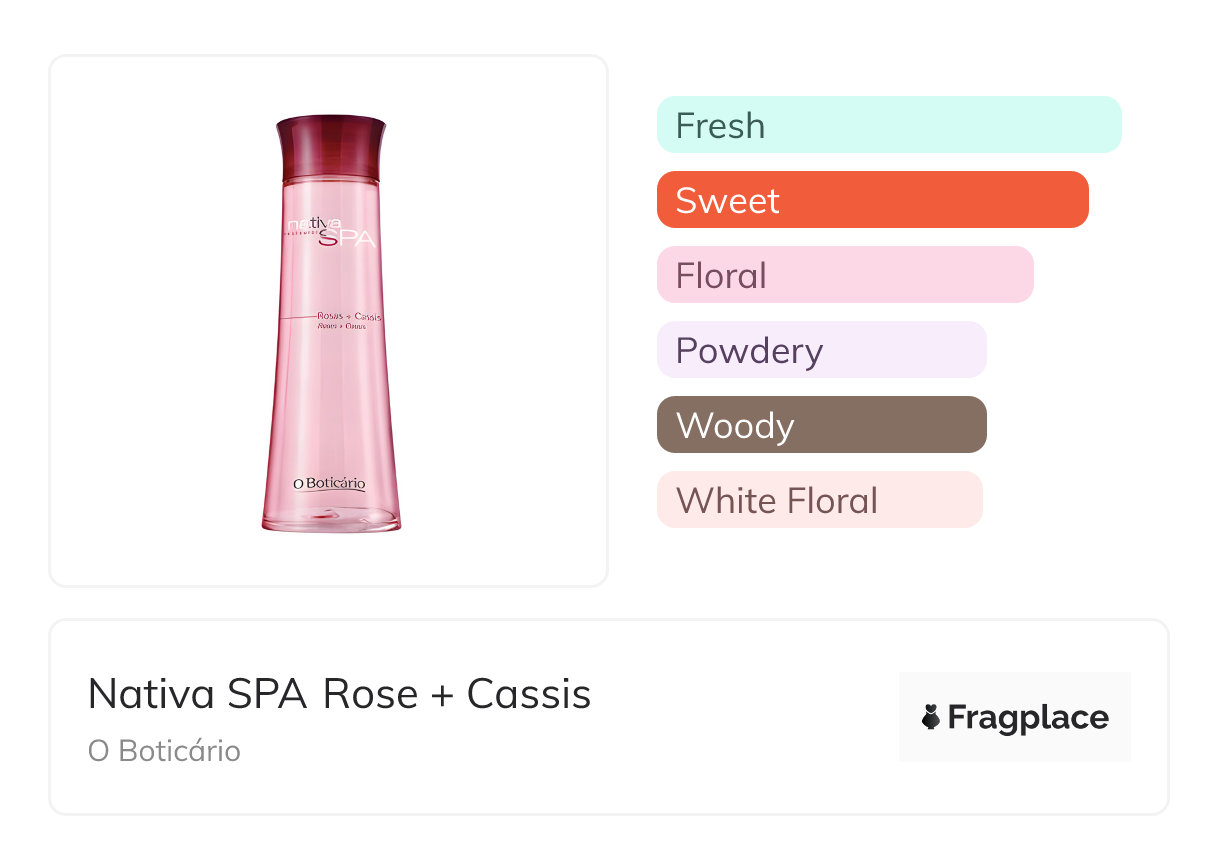The width and height of the screenshot is (1218, 864).
Task: Click the White Floral accord bar
Action: (819, 500)
